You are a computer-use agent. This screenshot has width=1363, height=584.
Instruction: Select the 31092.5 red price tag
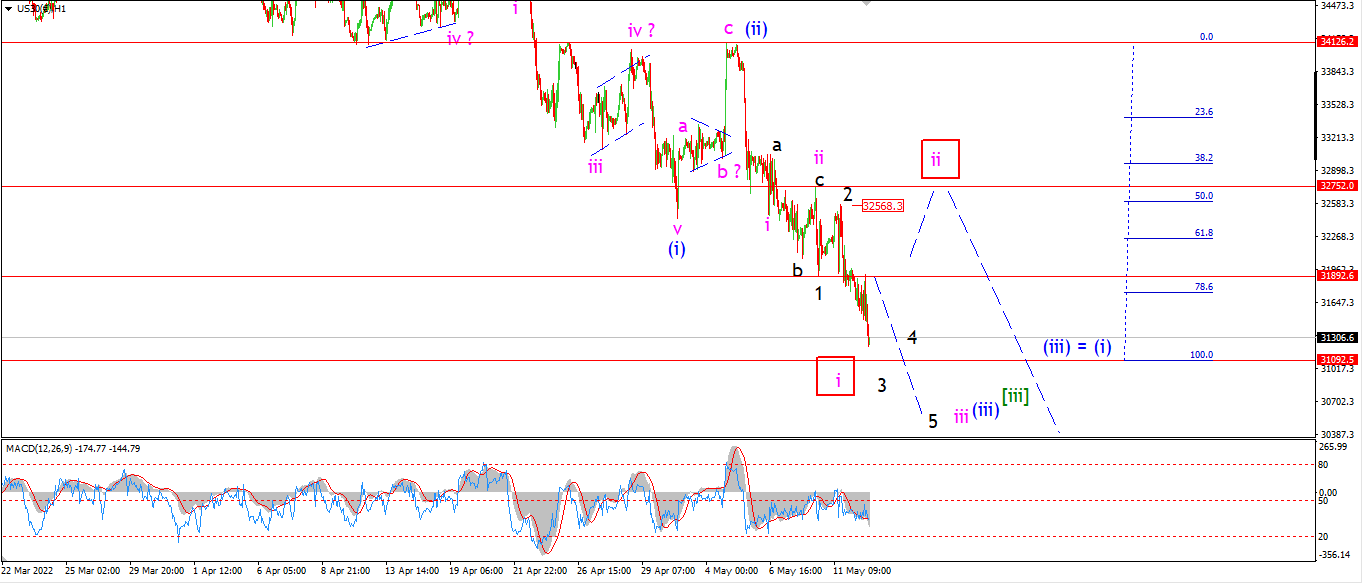(1337, 359)
